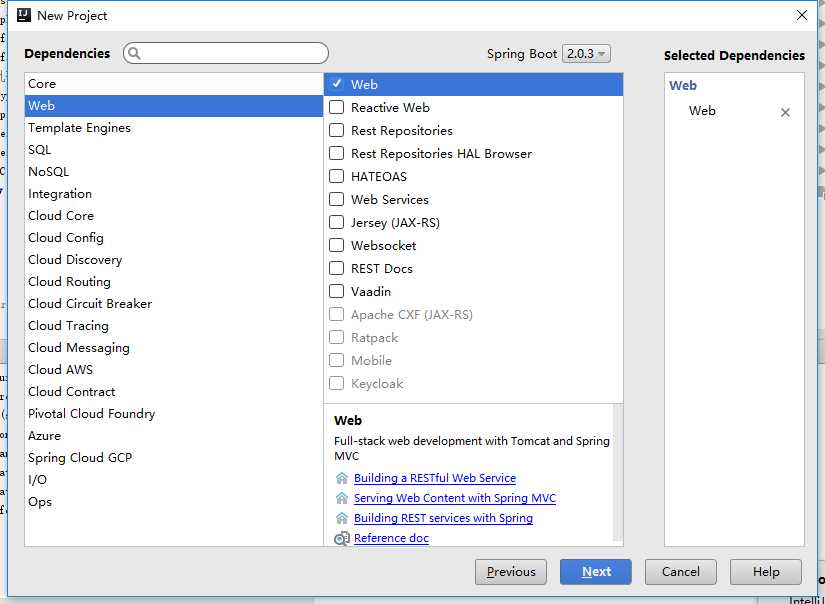Check the Rest Repositories option

(x=337, y=130)
